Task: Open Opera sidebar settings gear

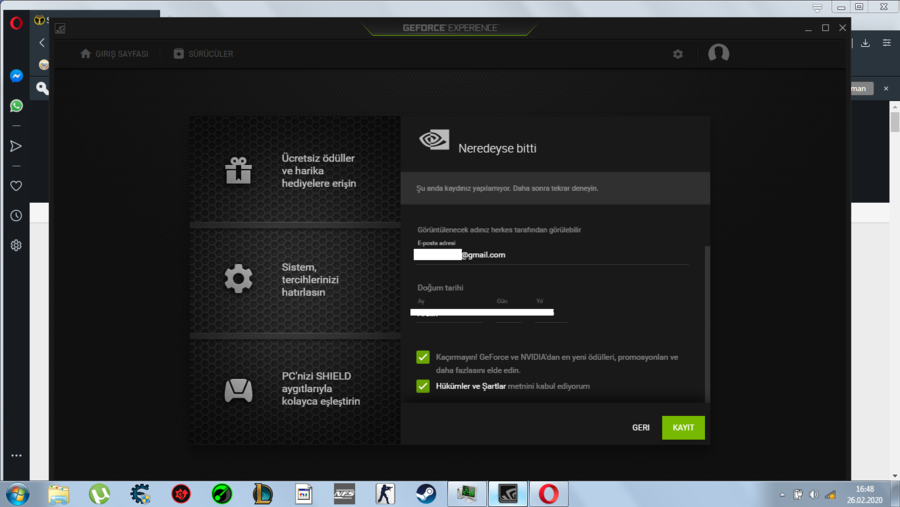Action: [16, 245]
